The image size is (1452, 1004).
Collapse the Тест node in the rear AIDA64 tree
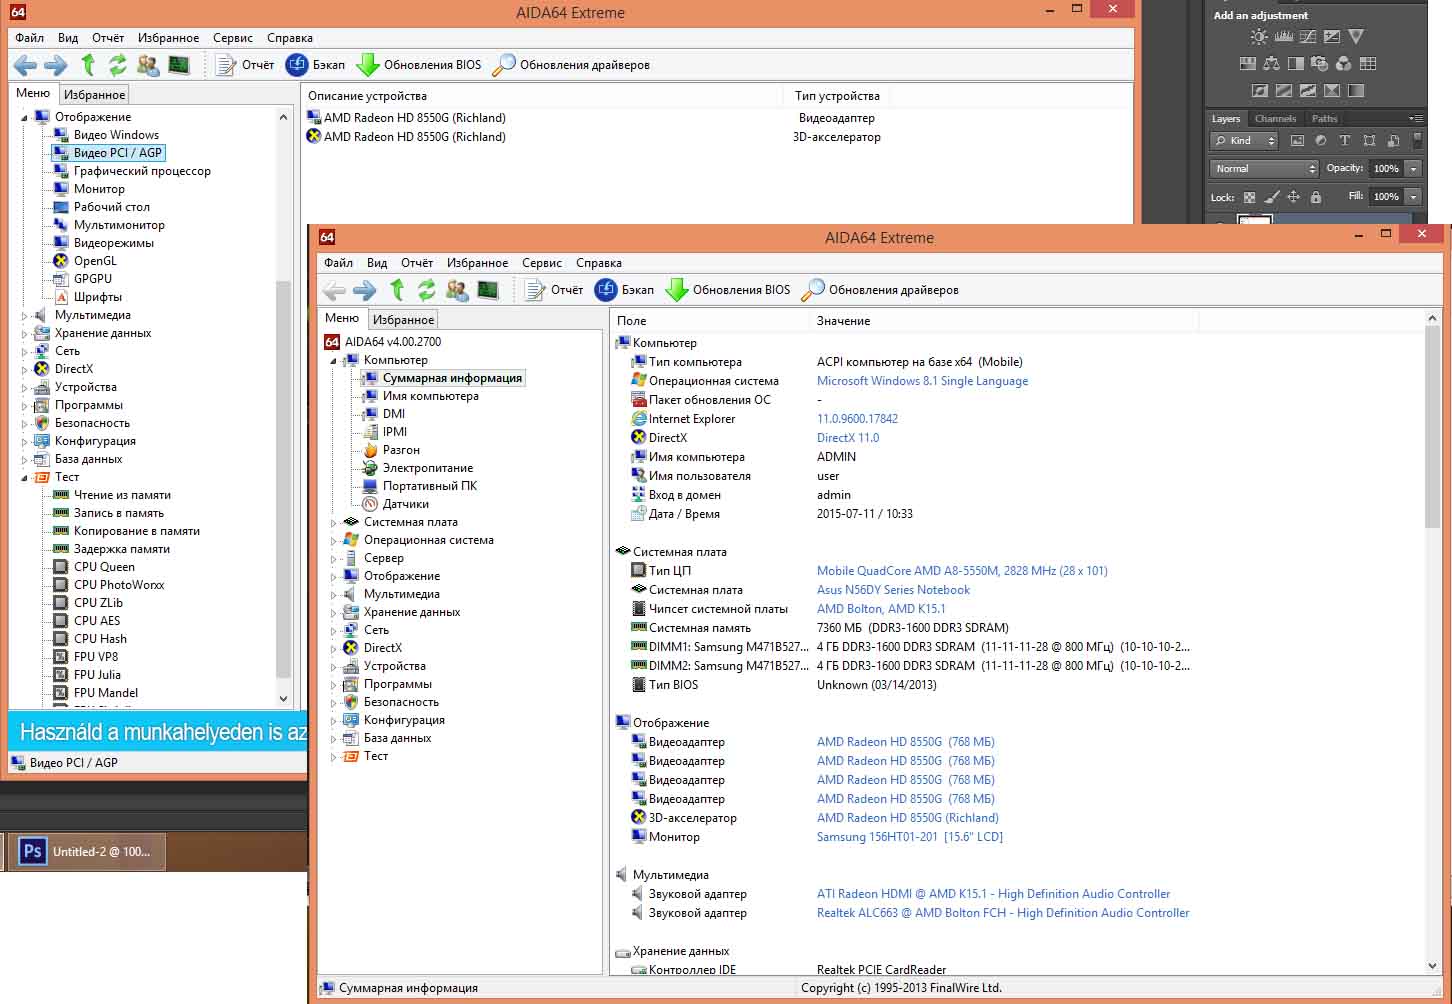pyautogui.click(x=25, y=478)
